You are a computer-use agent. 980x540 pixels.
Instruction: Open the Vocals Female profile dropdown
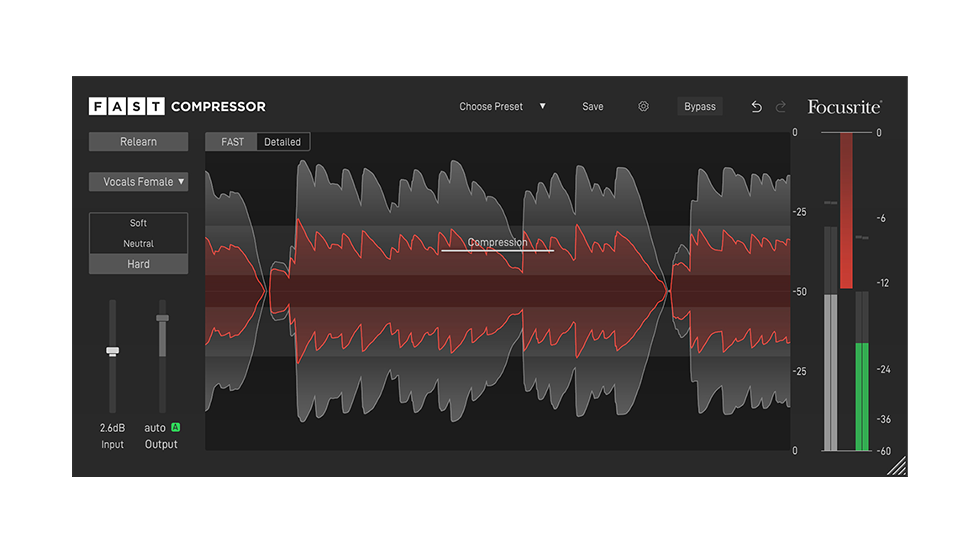pos(138,182)
